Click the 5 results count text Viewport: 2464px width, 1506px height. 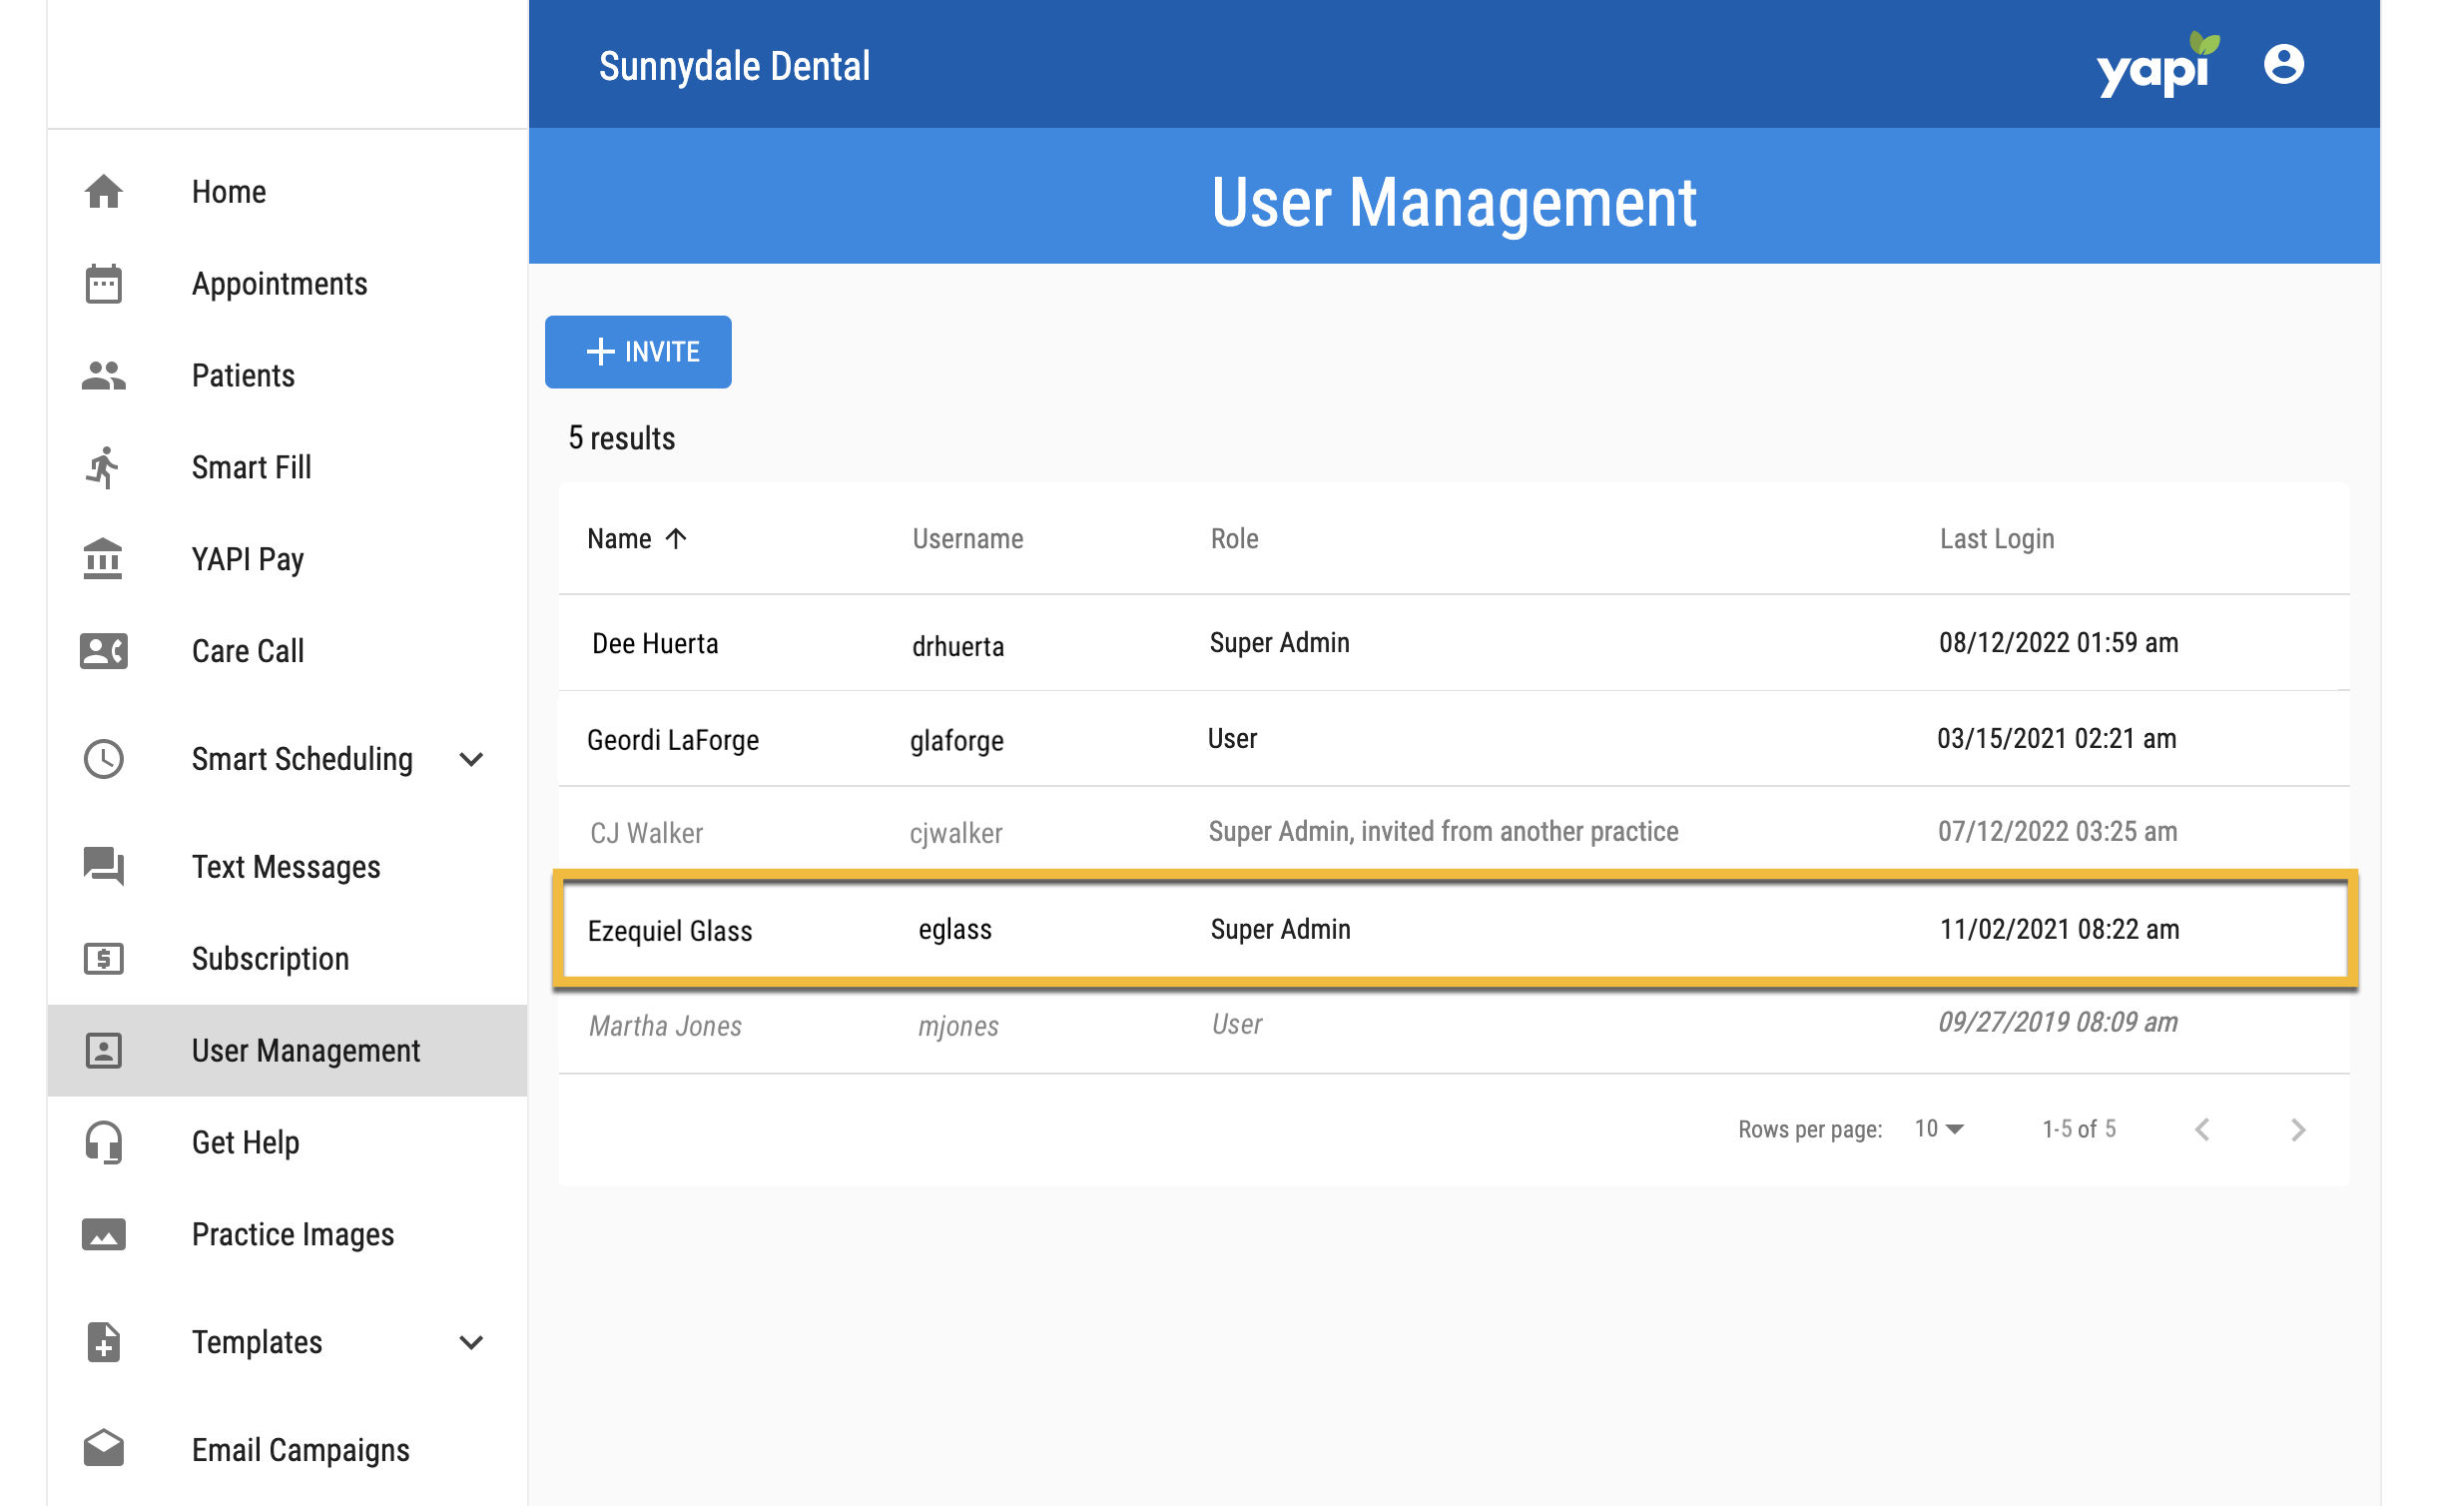click(621, 439)
